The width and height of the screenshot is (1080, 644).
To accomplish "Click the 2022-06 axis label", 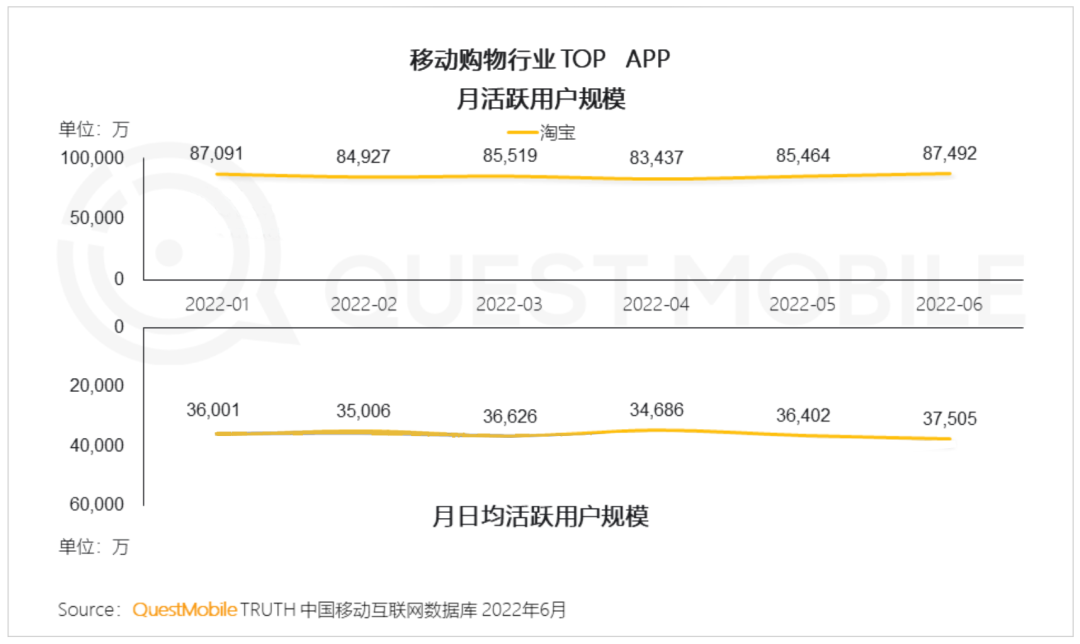I will (949, 304).
